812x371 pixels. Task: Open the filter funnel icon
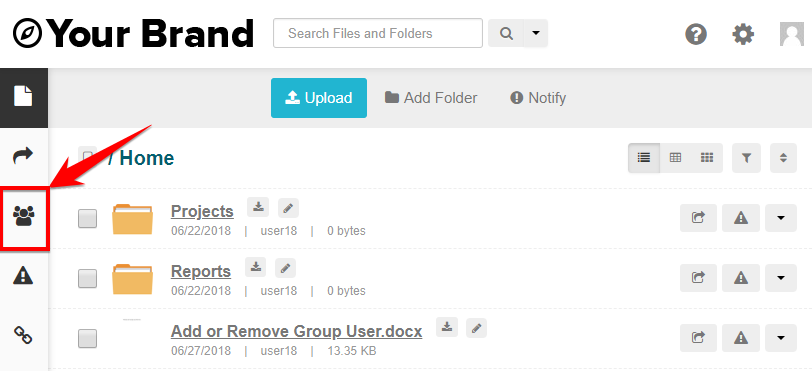pyautogui.click(x=746, y=158)
